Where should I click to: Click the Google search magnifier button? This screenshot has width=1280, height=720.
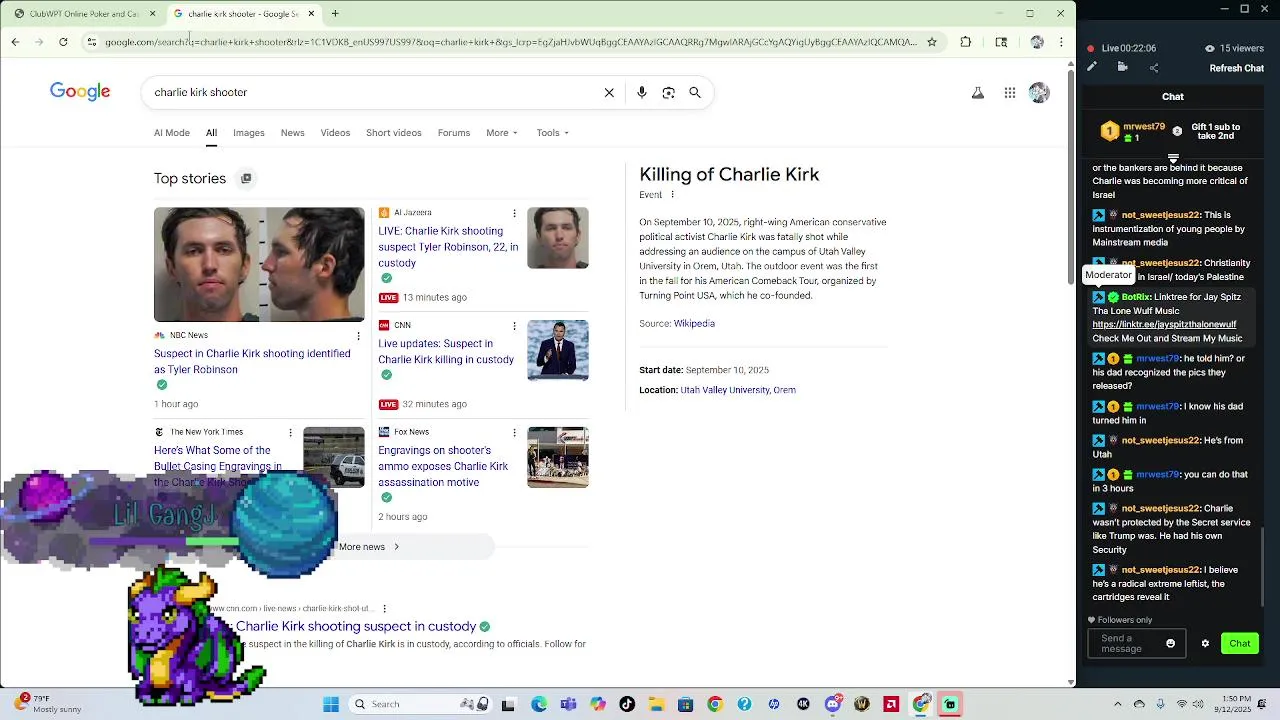click(x=695, y=92)
